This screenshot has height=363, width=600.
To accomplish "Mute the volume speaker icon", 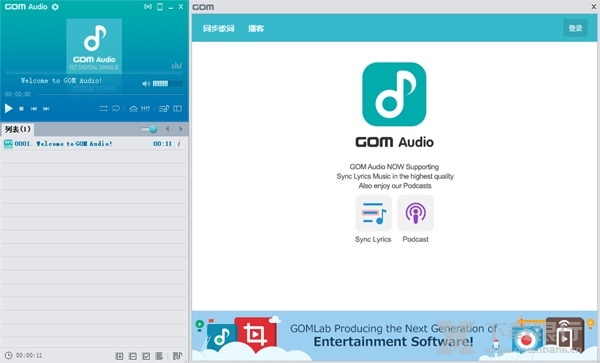I will pos(146,84).
